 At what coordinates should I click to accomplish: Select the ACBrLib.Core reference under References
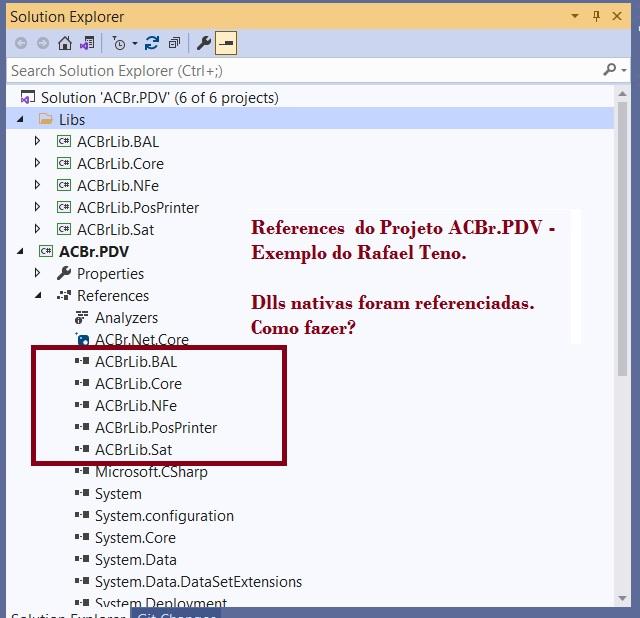tap(138, 384)
